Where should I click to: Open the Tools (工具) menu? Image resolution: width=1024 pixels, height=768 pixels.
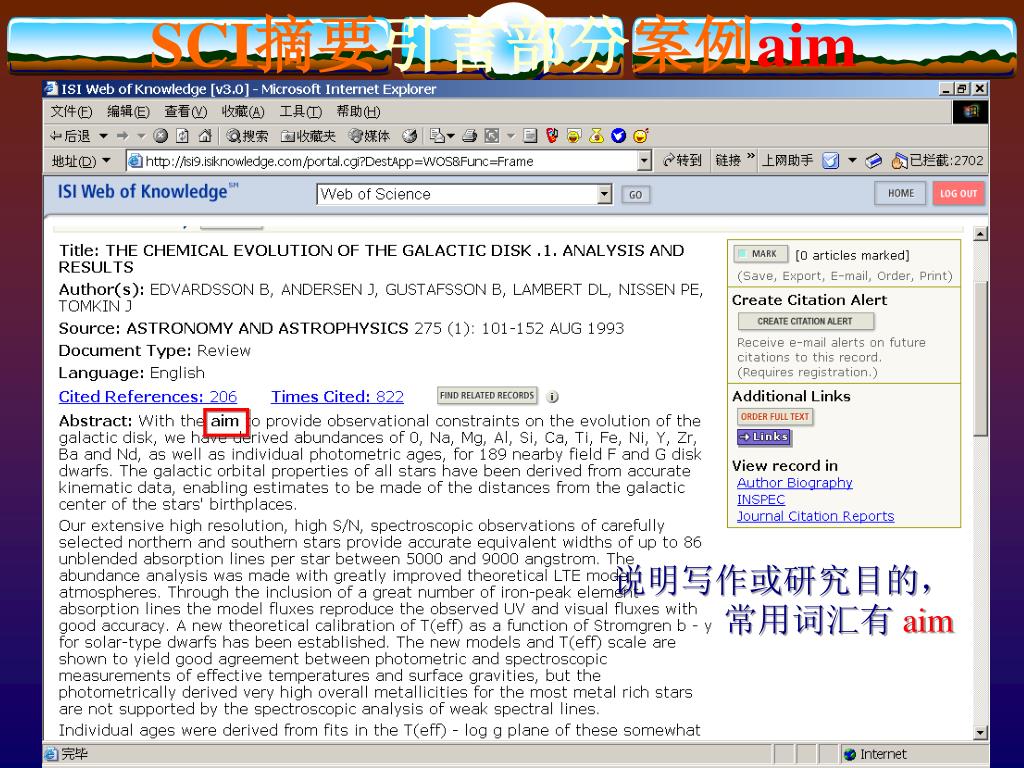(300, 112)
